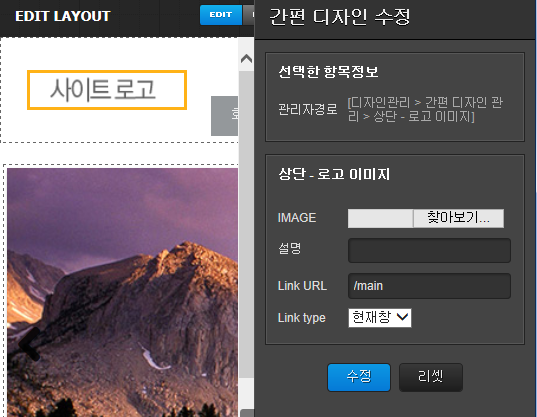
Task: Click the 관리자경로 breadcrumb path text
Action: tap(425, 110)
